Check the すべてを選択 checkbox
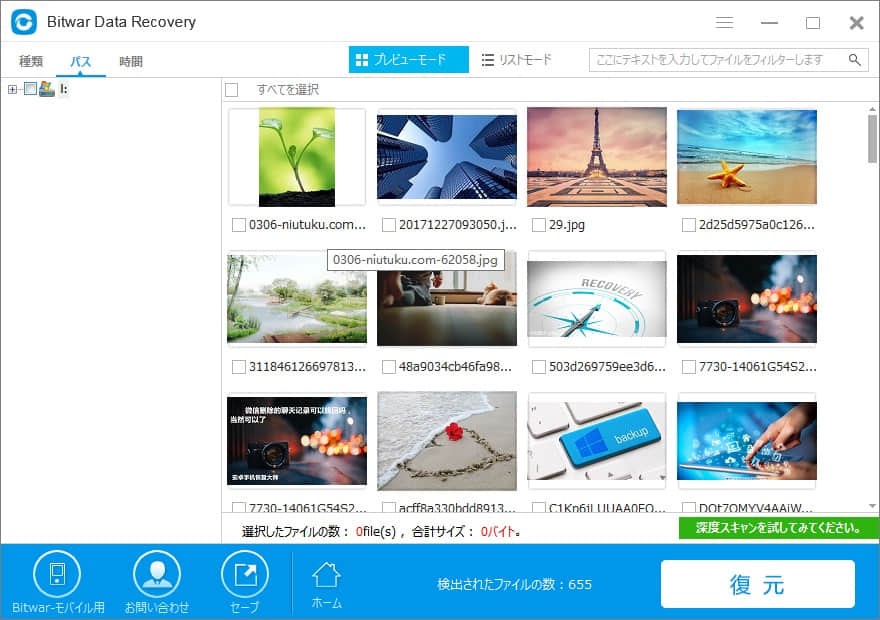Image resolution: width=880 pixels, height=620 pixels. (232, 90)
